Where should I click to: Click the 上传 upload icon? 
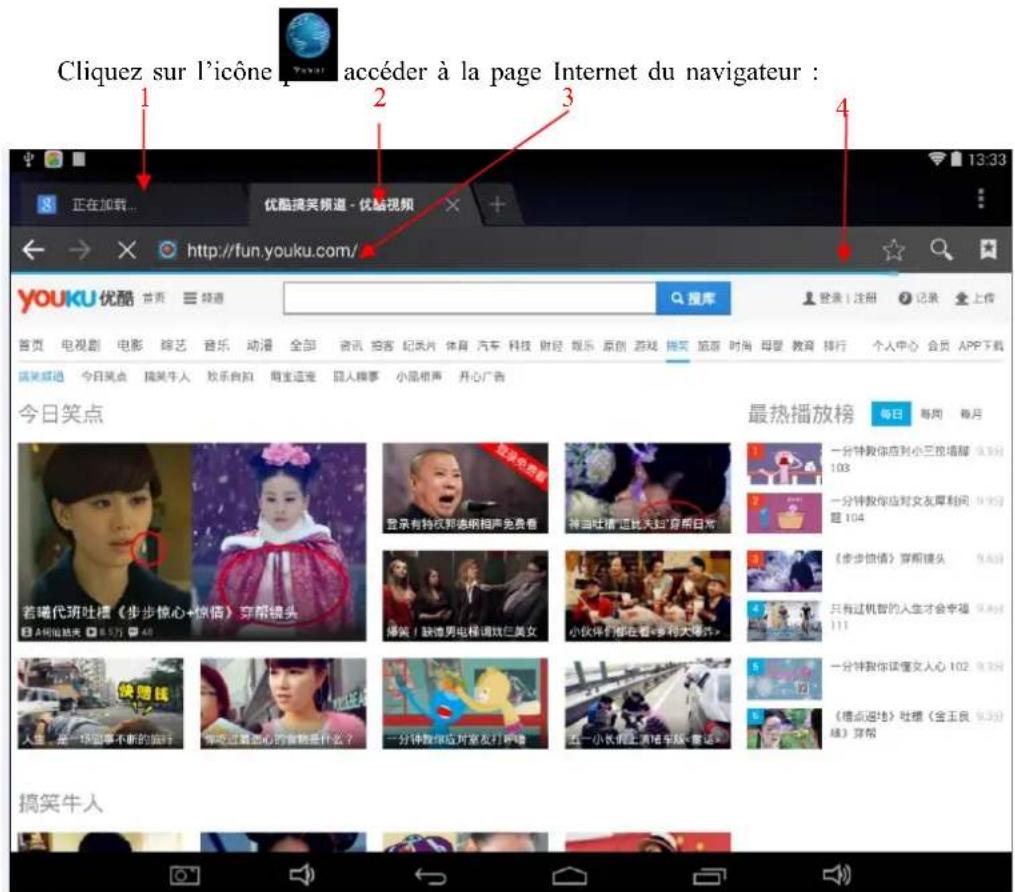[x=974, y=298]
